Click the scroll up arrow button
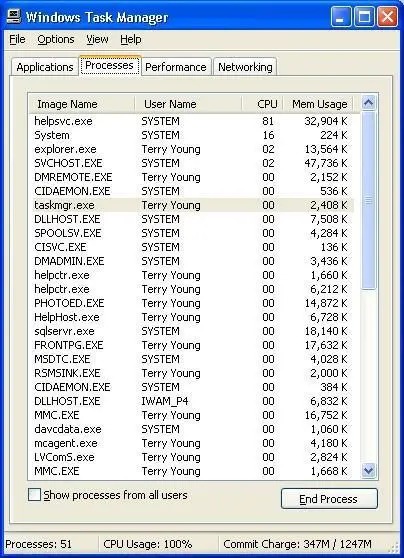404x558 pixels. coord(368,103)
